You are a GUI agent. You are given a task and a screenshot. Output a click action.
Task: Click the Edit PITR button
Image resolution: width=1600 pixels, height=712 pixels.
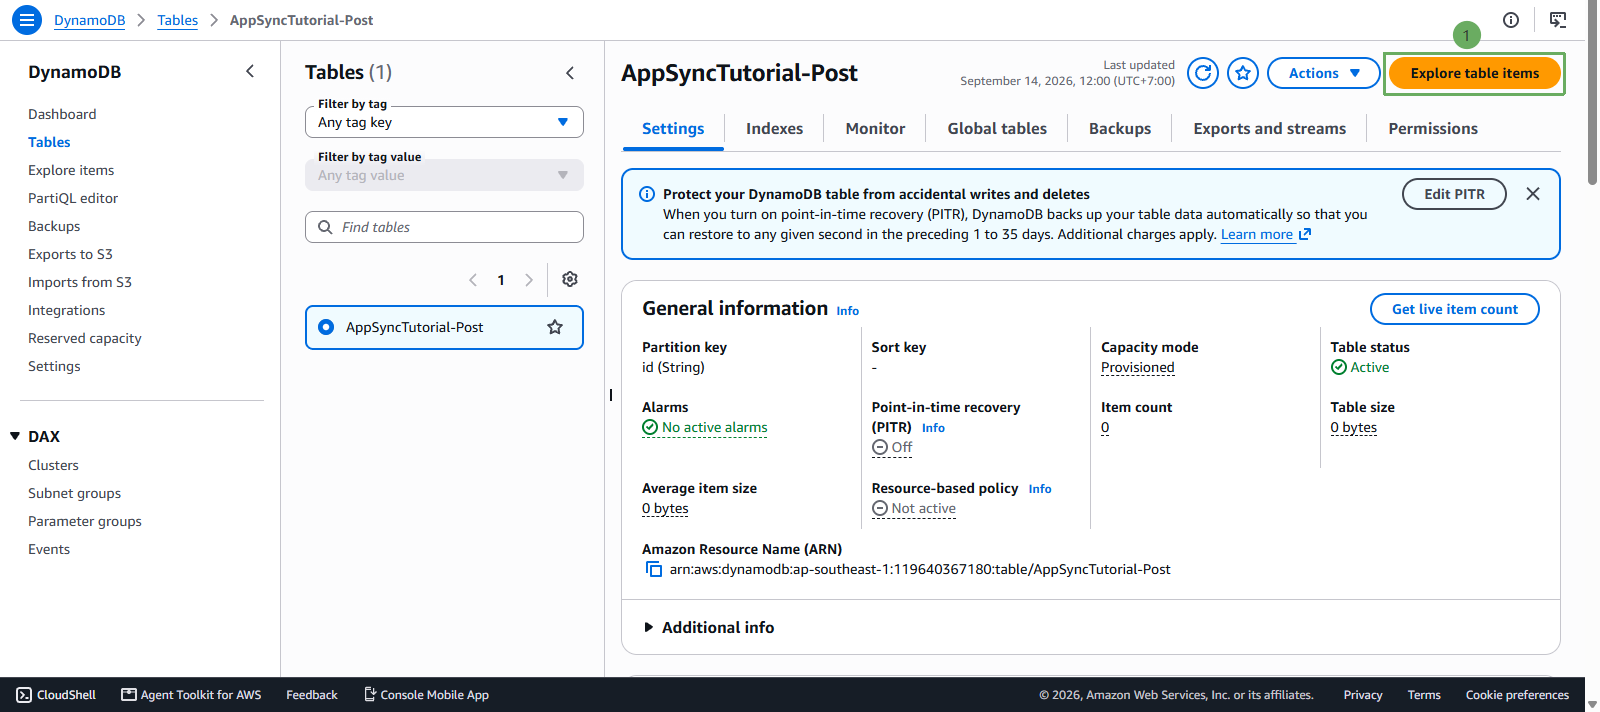[1454, 194]
